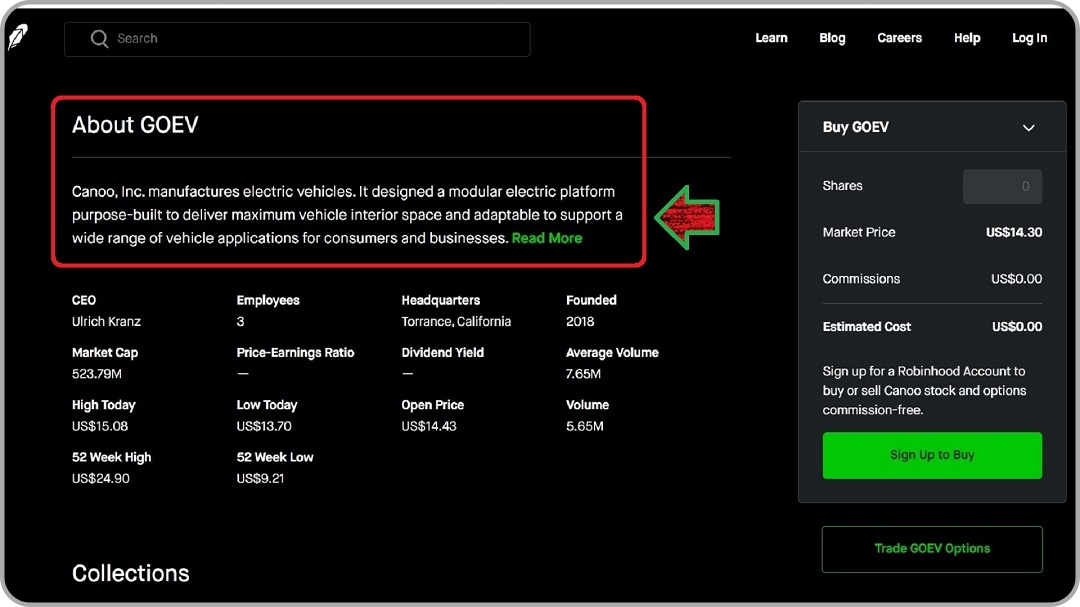Click the Read More link
The height and width of the screenshot is (607, 1080).
coord(547,238)
